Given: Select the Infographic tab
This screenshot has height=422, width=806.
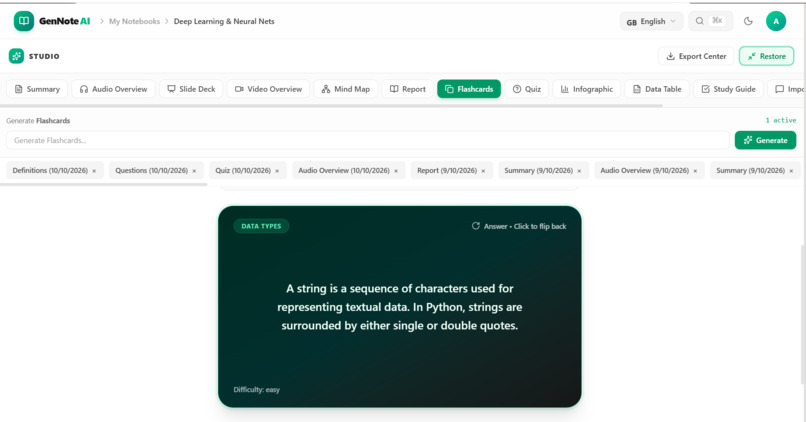Looking at the screenshot, I should 587,89.
